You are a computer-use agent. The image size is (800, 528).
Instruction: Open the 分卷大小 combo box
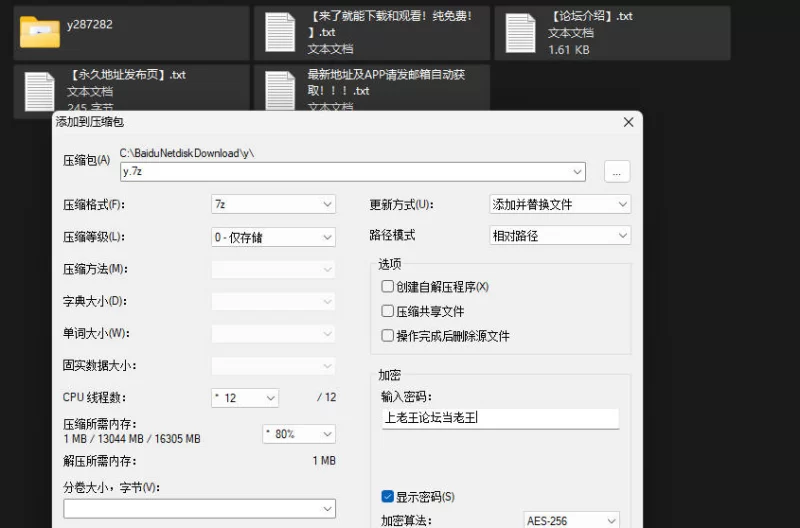[199, 508]
